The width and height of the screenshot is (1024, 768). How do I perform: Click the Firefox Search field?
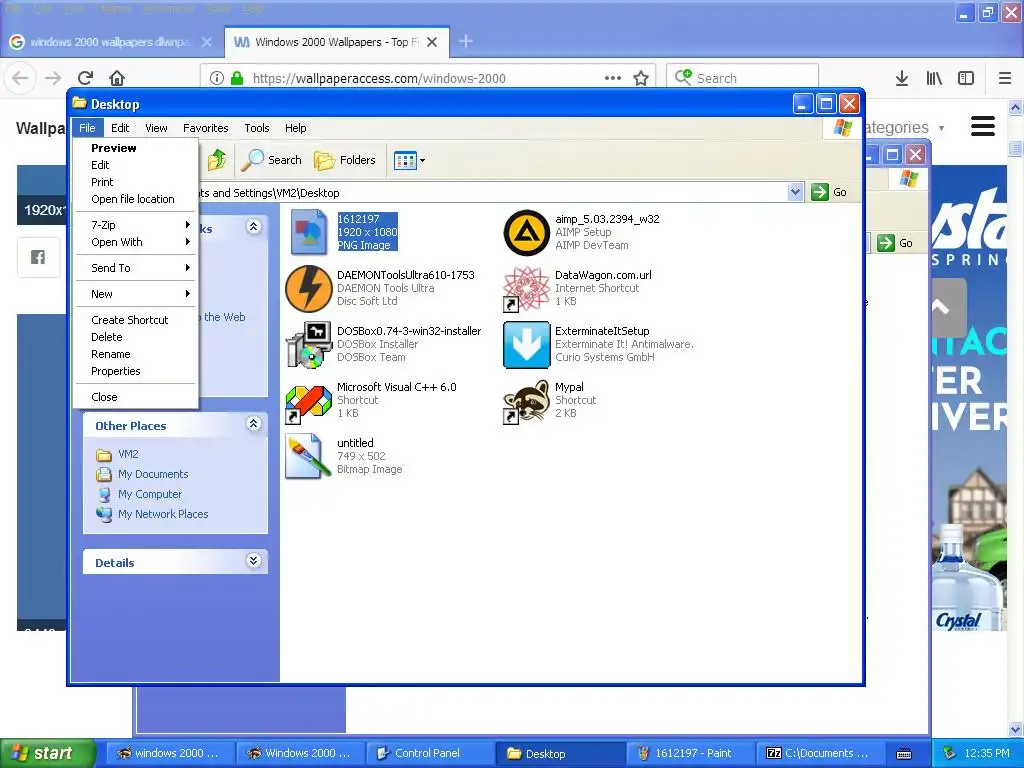coord(743,78)
